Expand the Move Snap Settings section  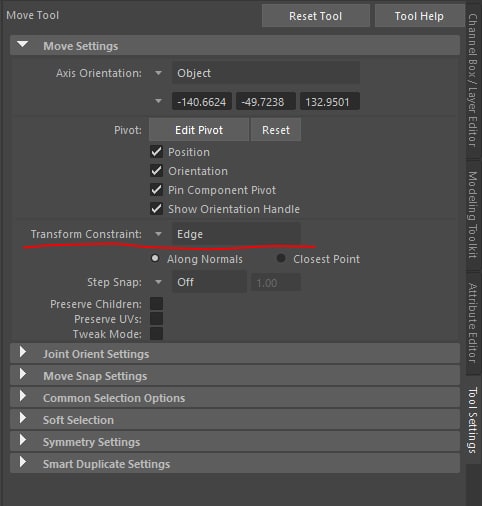[x=23, y=374]
